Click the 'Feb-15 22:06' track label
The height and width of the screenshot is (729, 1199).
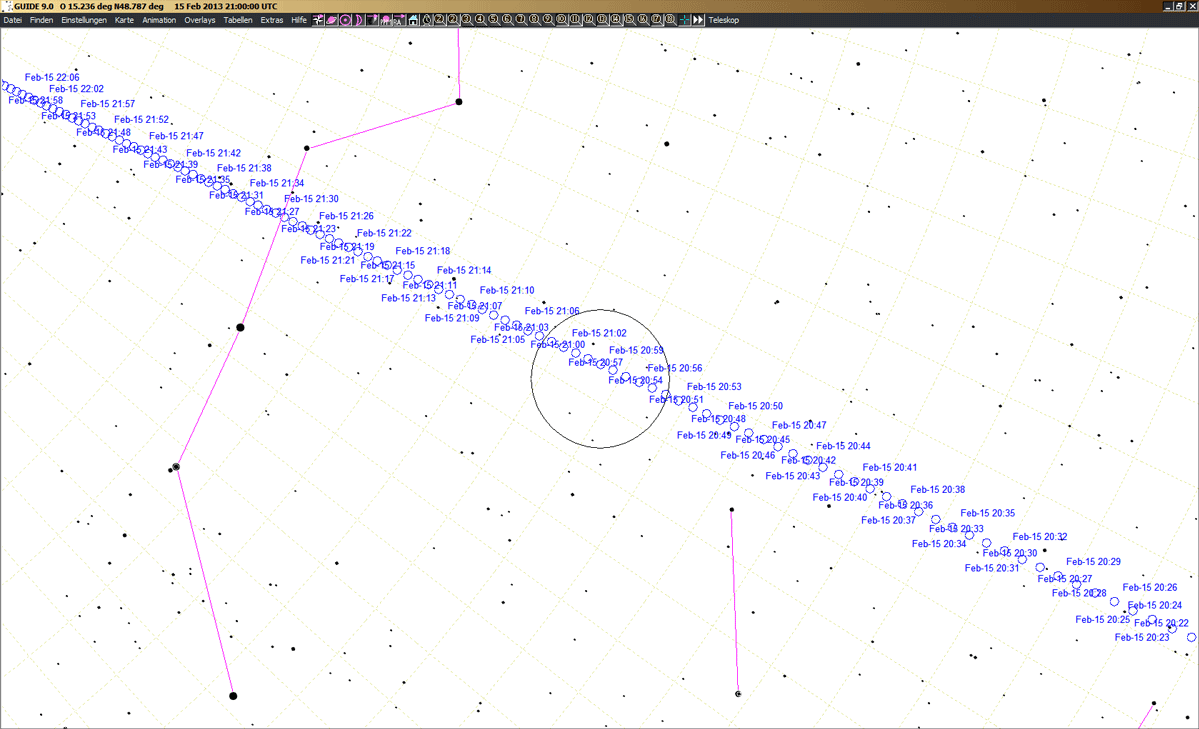pos(52,77)
